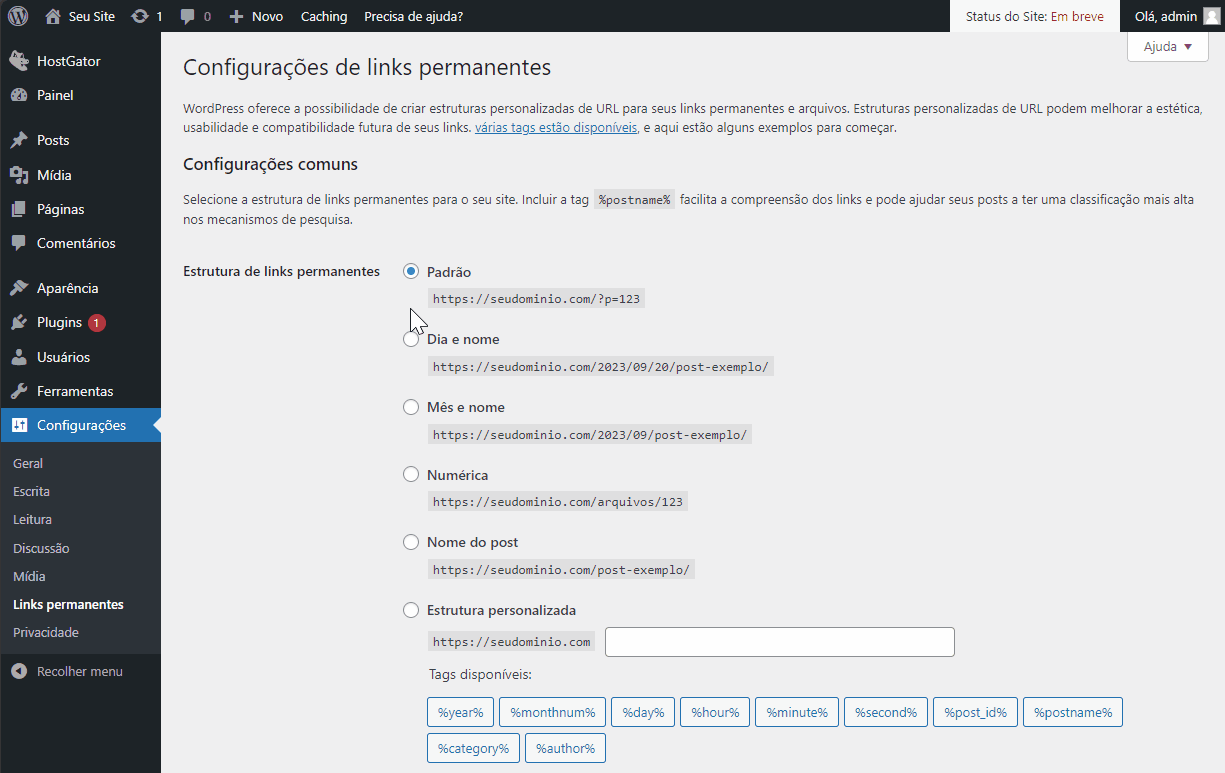
Task: Click the Plugins plug icon
Action: point(19,322)
